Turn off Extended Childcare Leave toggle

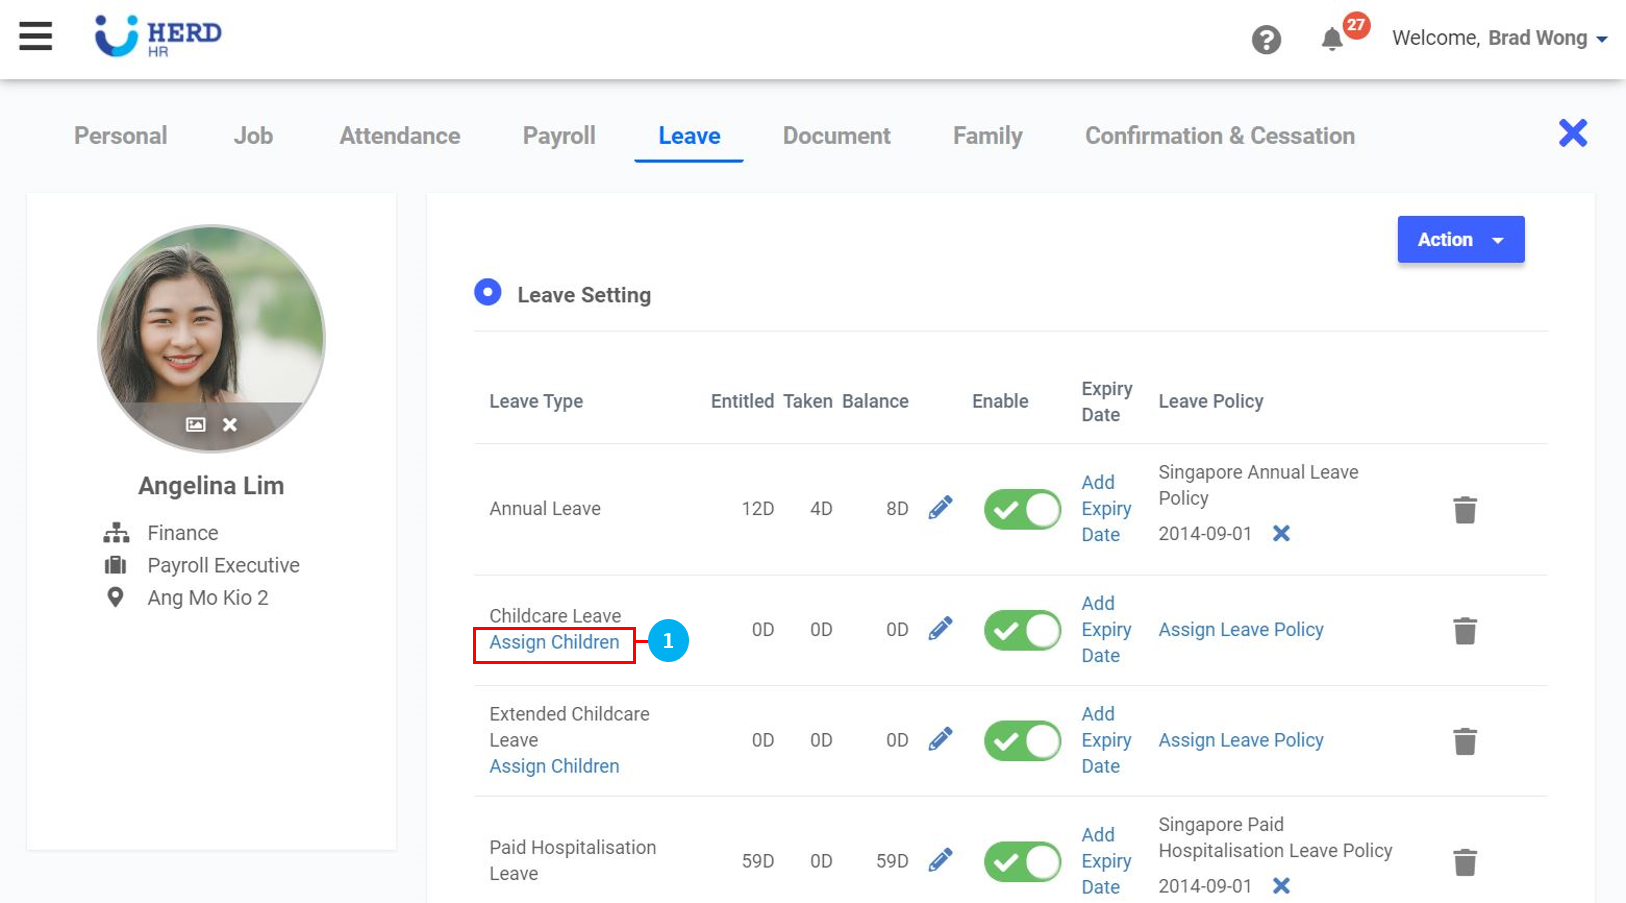click(1021, 741)
